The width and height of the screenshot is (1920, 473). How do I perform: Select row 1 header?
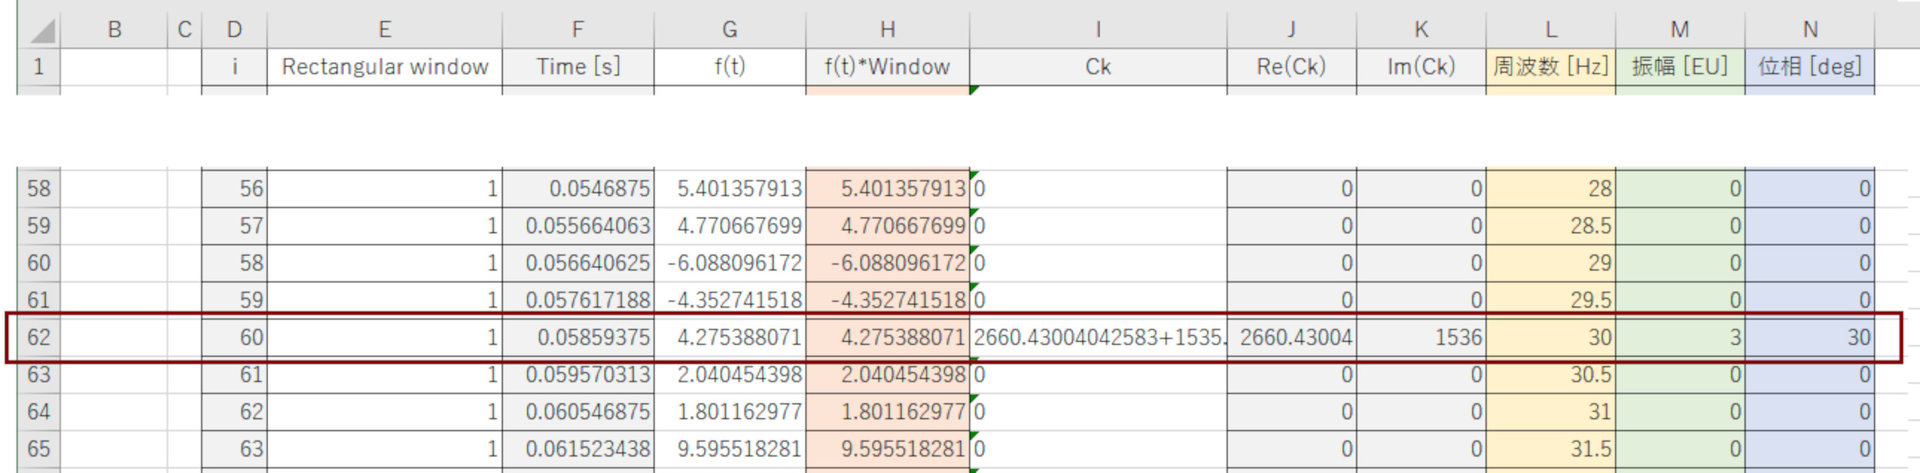point(38,67)
